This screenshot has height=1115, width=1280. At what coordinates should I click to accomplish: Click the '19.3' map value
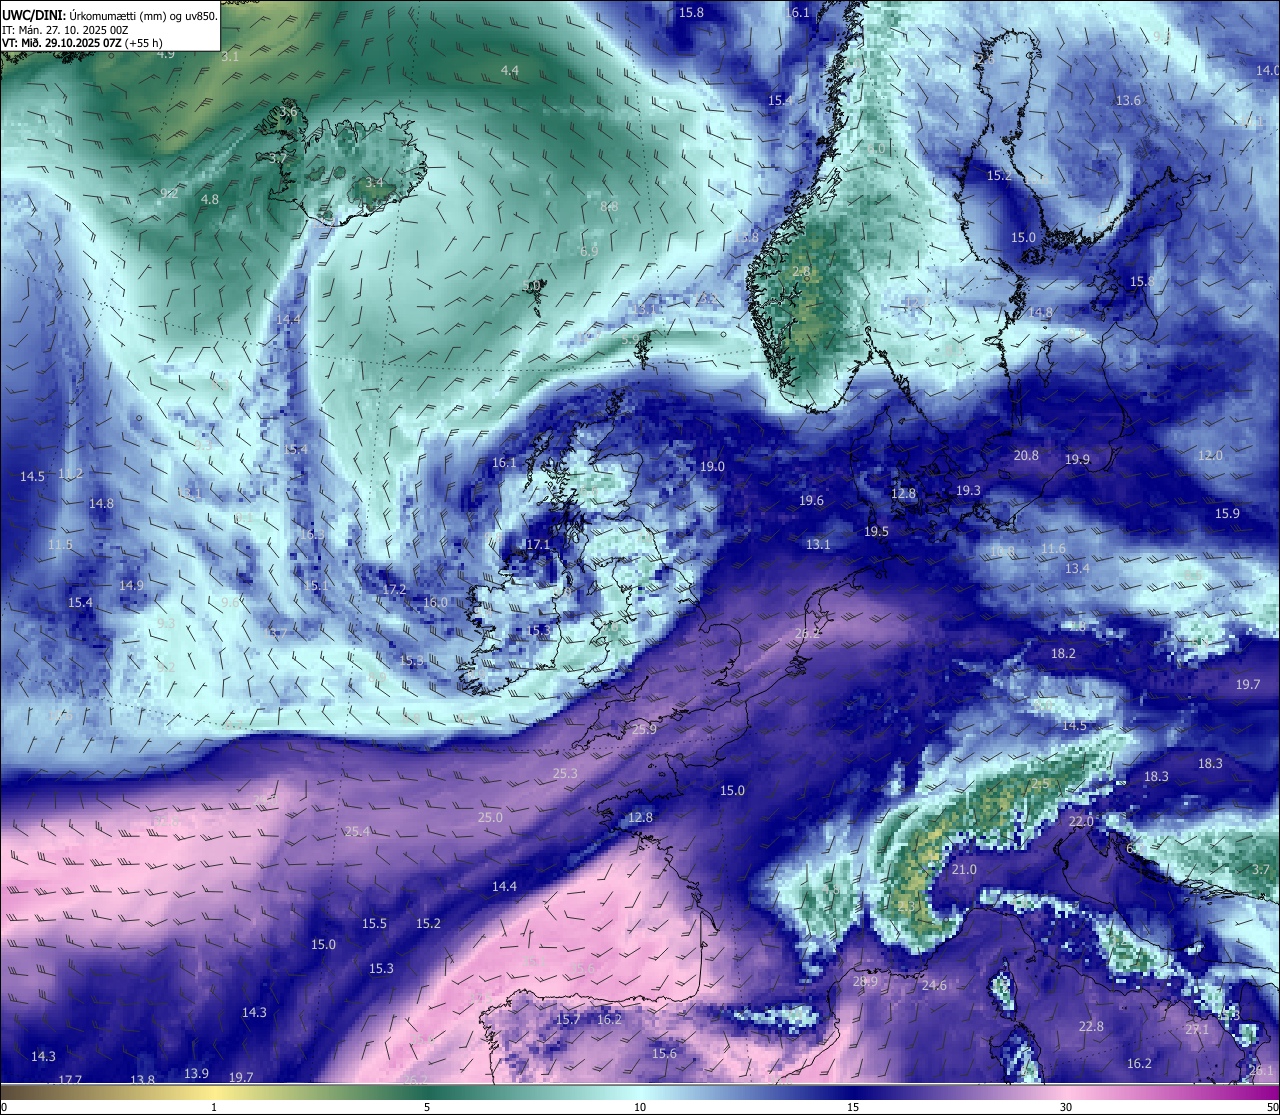[968, 490]
